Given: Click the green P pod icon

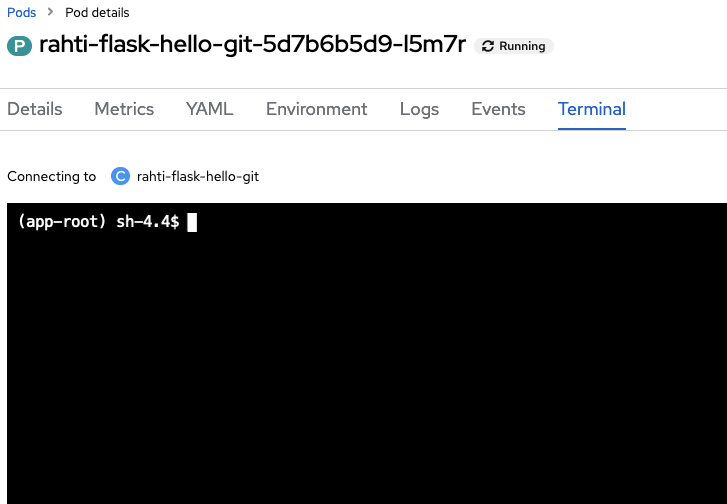Looking at the screenshot, I should 19,46.
